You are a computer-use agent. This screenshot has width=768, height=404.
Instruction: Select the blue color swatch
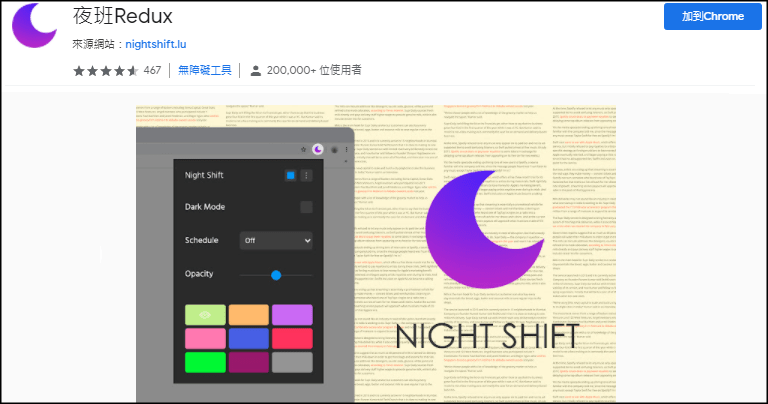[249, 338]
